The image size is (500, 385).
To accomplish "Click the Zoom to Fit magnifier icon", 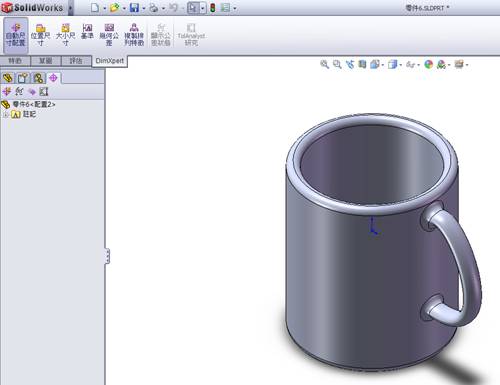I will pos(324,64).
